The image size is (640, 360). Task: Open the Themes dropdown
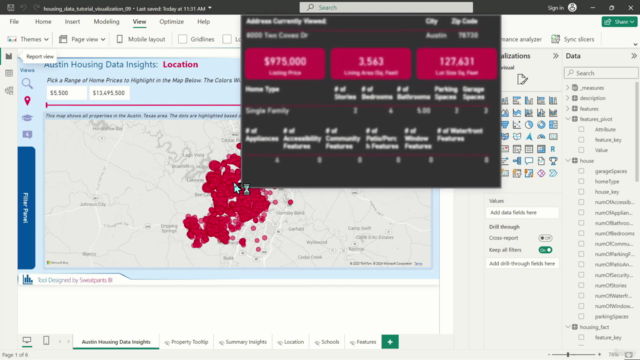(x=28, y=39)
